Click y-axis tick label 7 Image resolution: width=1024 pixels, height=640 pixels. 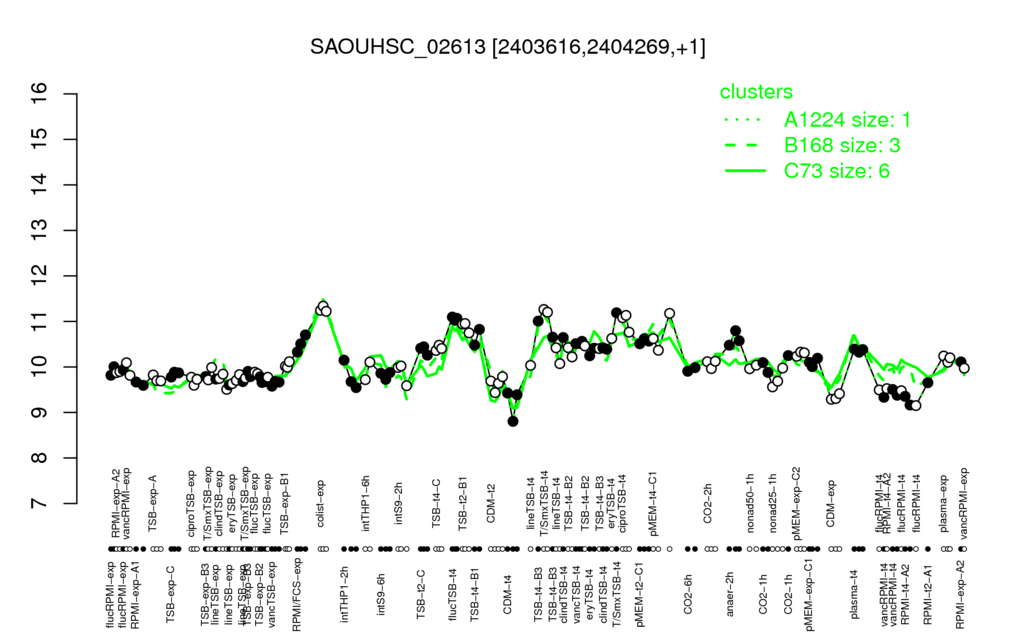coord(40,504)
